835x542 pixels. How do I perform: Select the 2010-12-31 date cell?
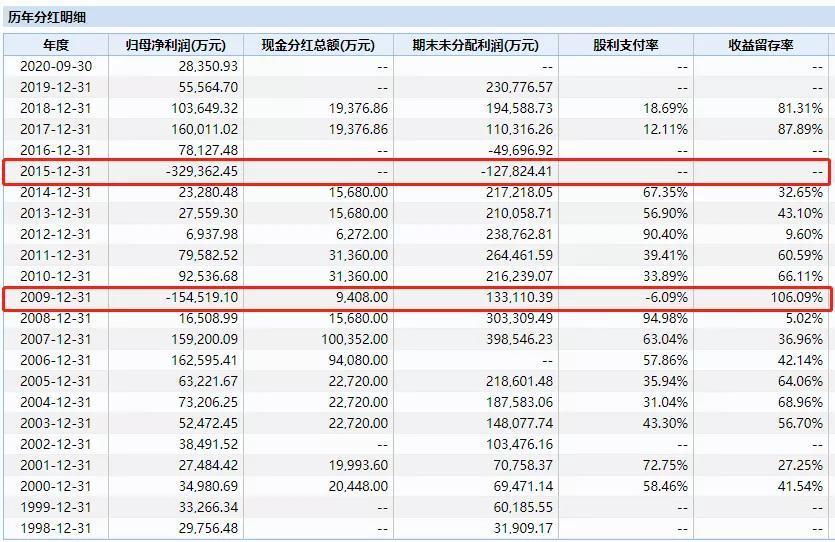click(x=56, y=276)
